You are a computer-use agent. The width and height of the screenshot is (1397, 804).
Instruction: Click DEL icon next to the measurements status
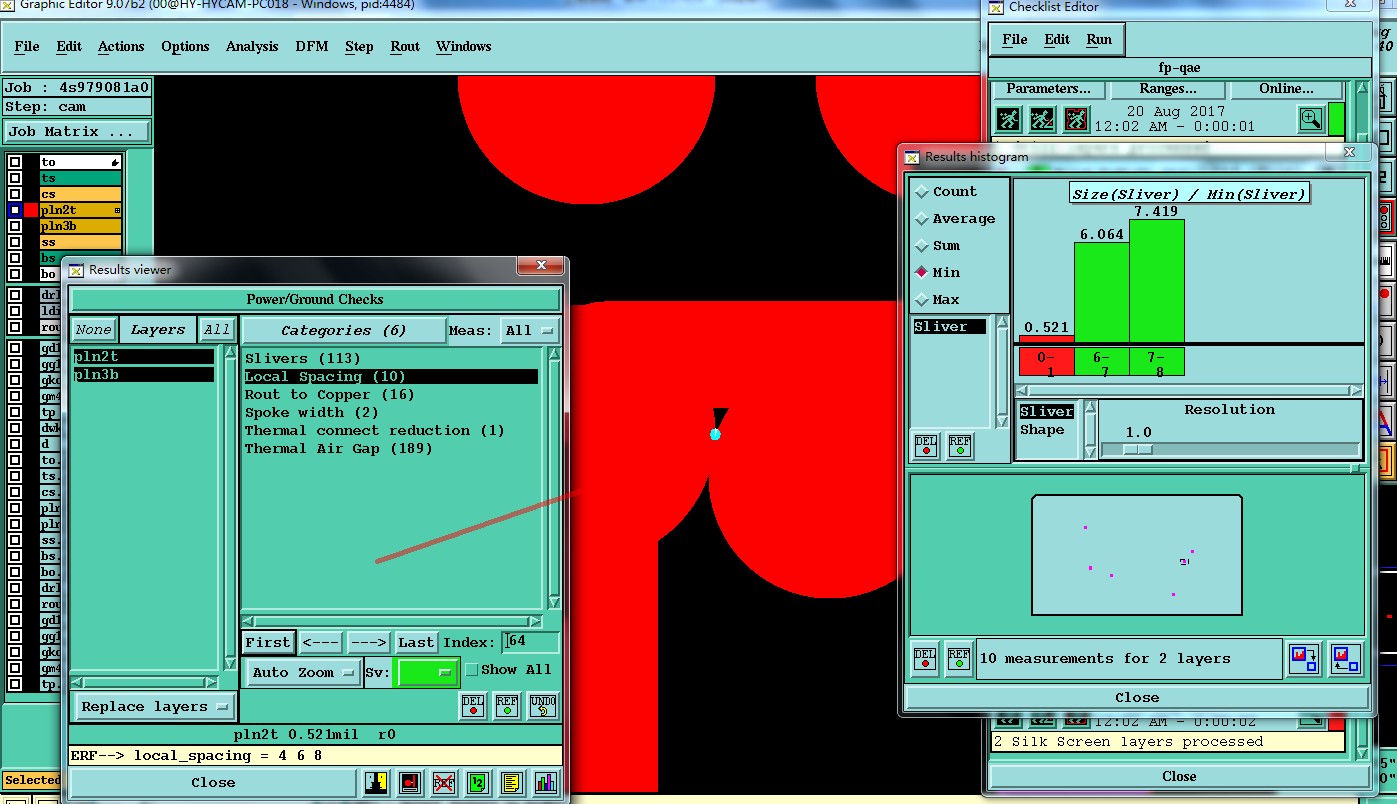(925, 659)
